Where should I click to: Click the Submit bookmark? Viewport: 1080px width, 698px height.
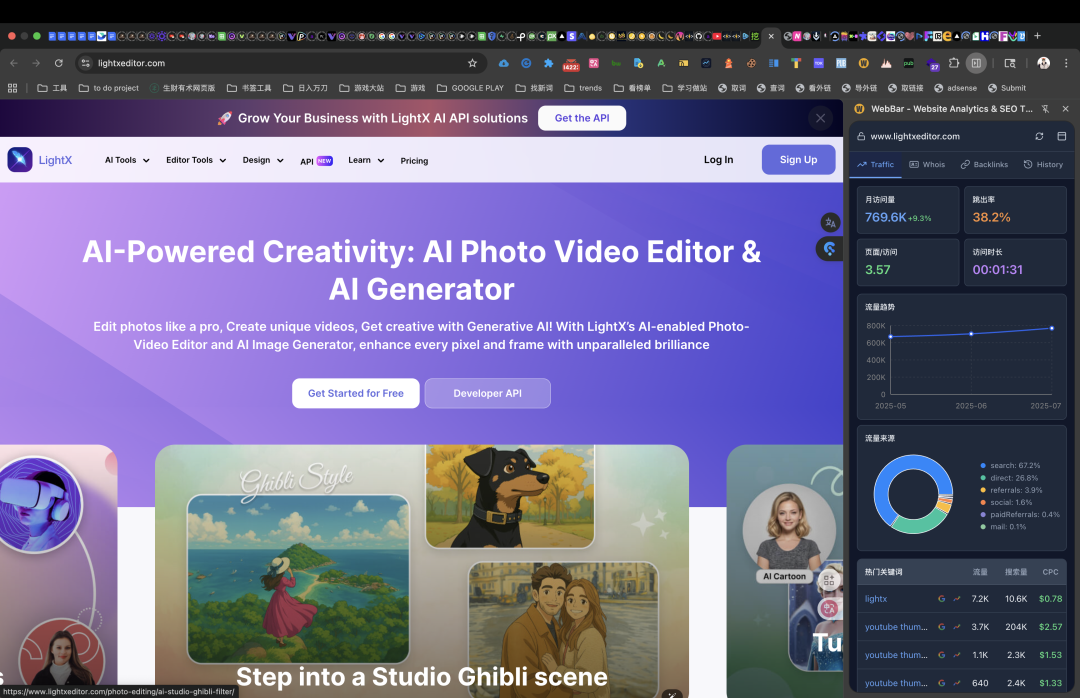click(1006, 88)
